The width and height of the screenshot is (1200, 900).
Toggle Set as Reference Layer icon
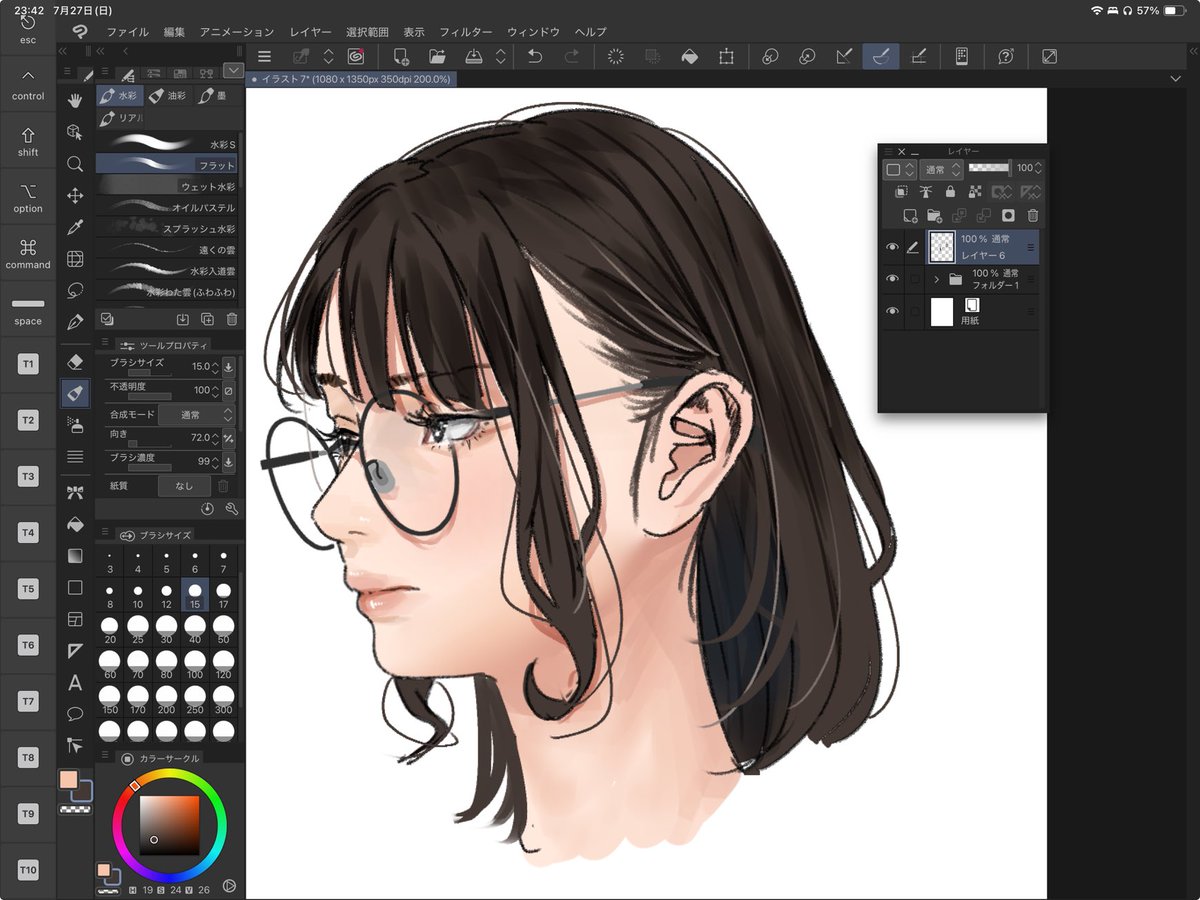pyautogui.click(x=925, y=192)
